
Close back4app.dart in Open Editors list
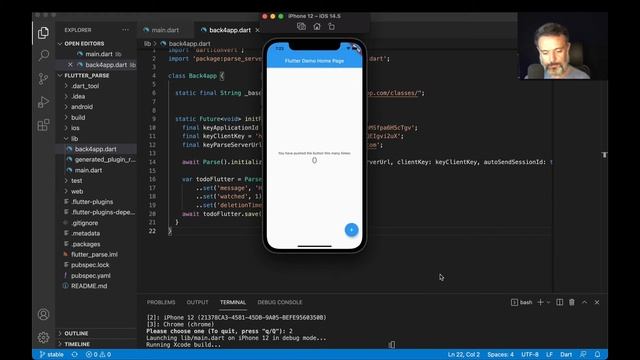[x=70, y=64]
